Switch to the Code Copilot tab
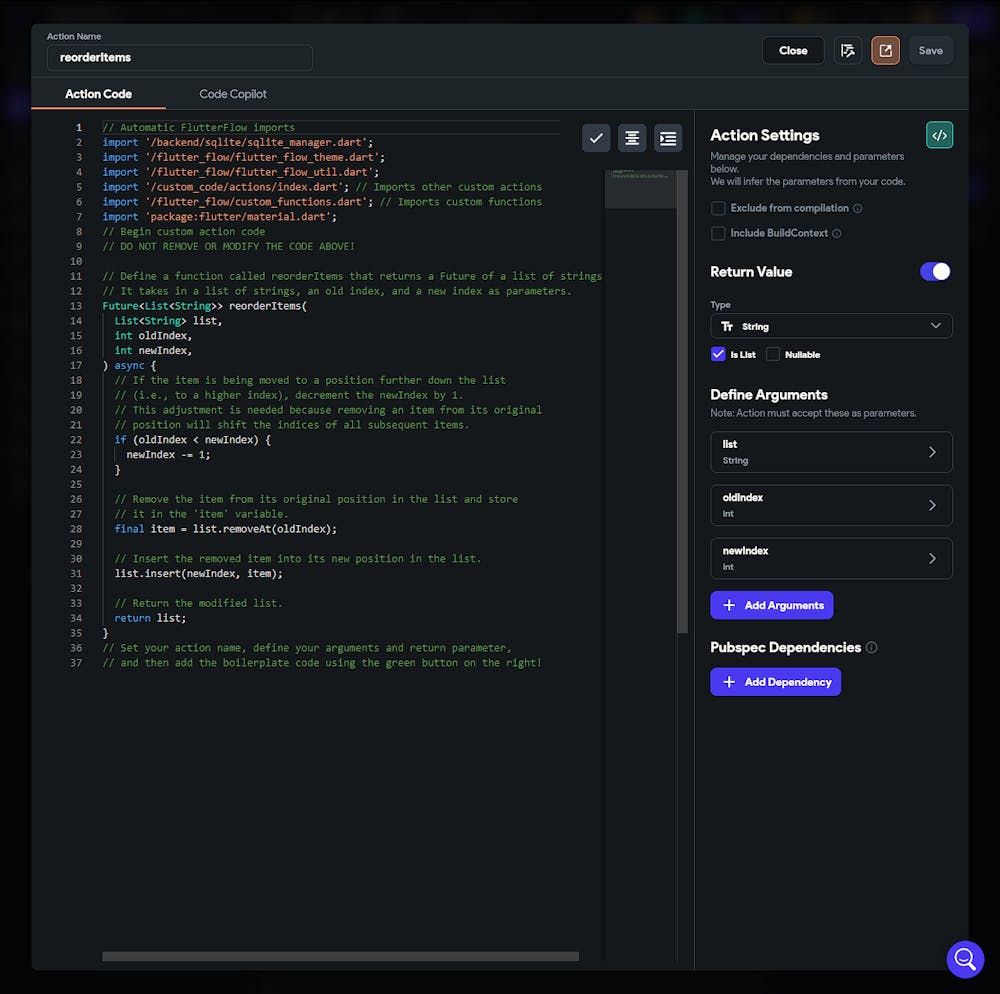This screenshot has height=994, width=1000. pyautogui.click(x=233, y=94)
